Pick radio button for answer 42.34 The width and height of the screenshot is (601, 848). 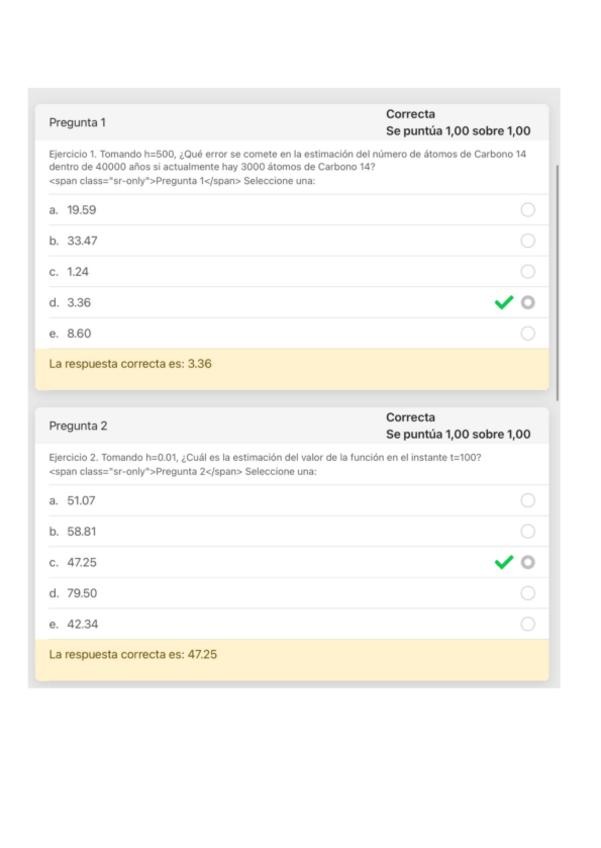coord(528,624)
